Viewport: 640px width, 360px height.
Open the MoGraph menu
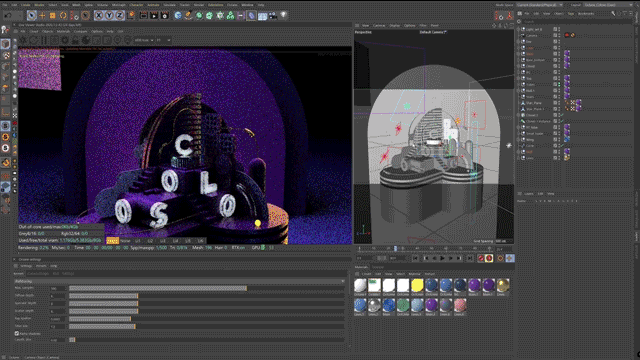coord(118,5)
